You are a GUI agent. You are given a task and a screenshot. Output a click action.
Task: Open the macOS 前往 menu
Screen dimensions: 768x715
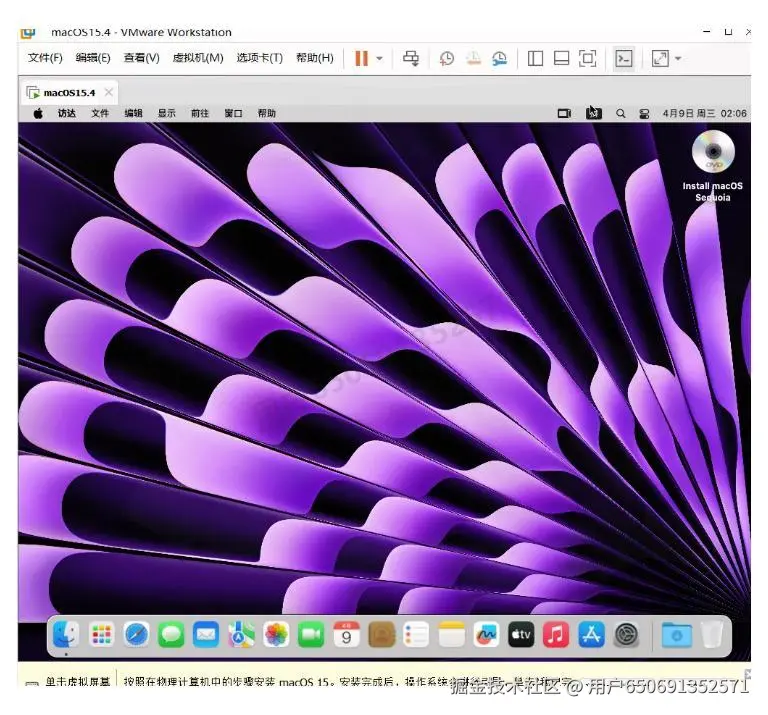(200, 113)
